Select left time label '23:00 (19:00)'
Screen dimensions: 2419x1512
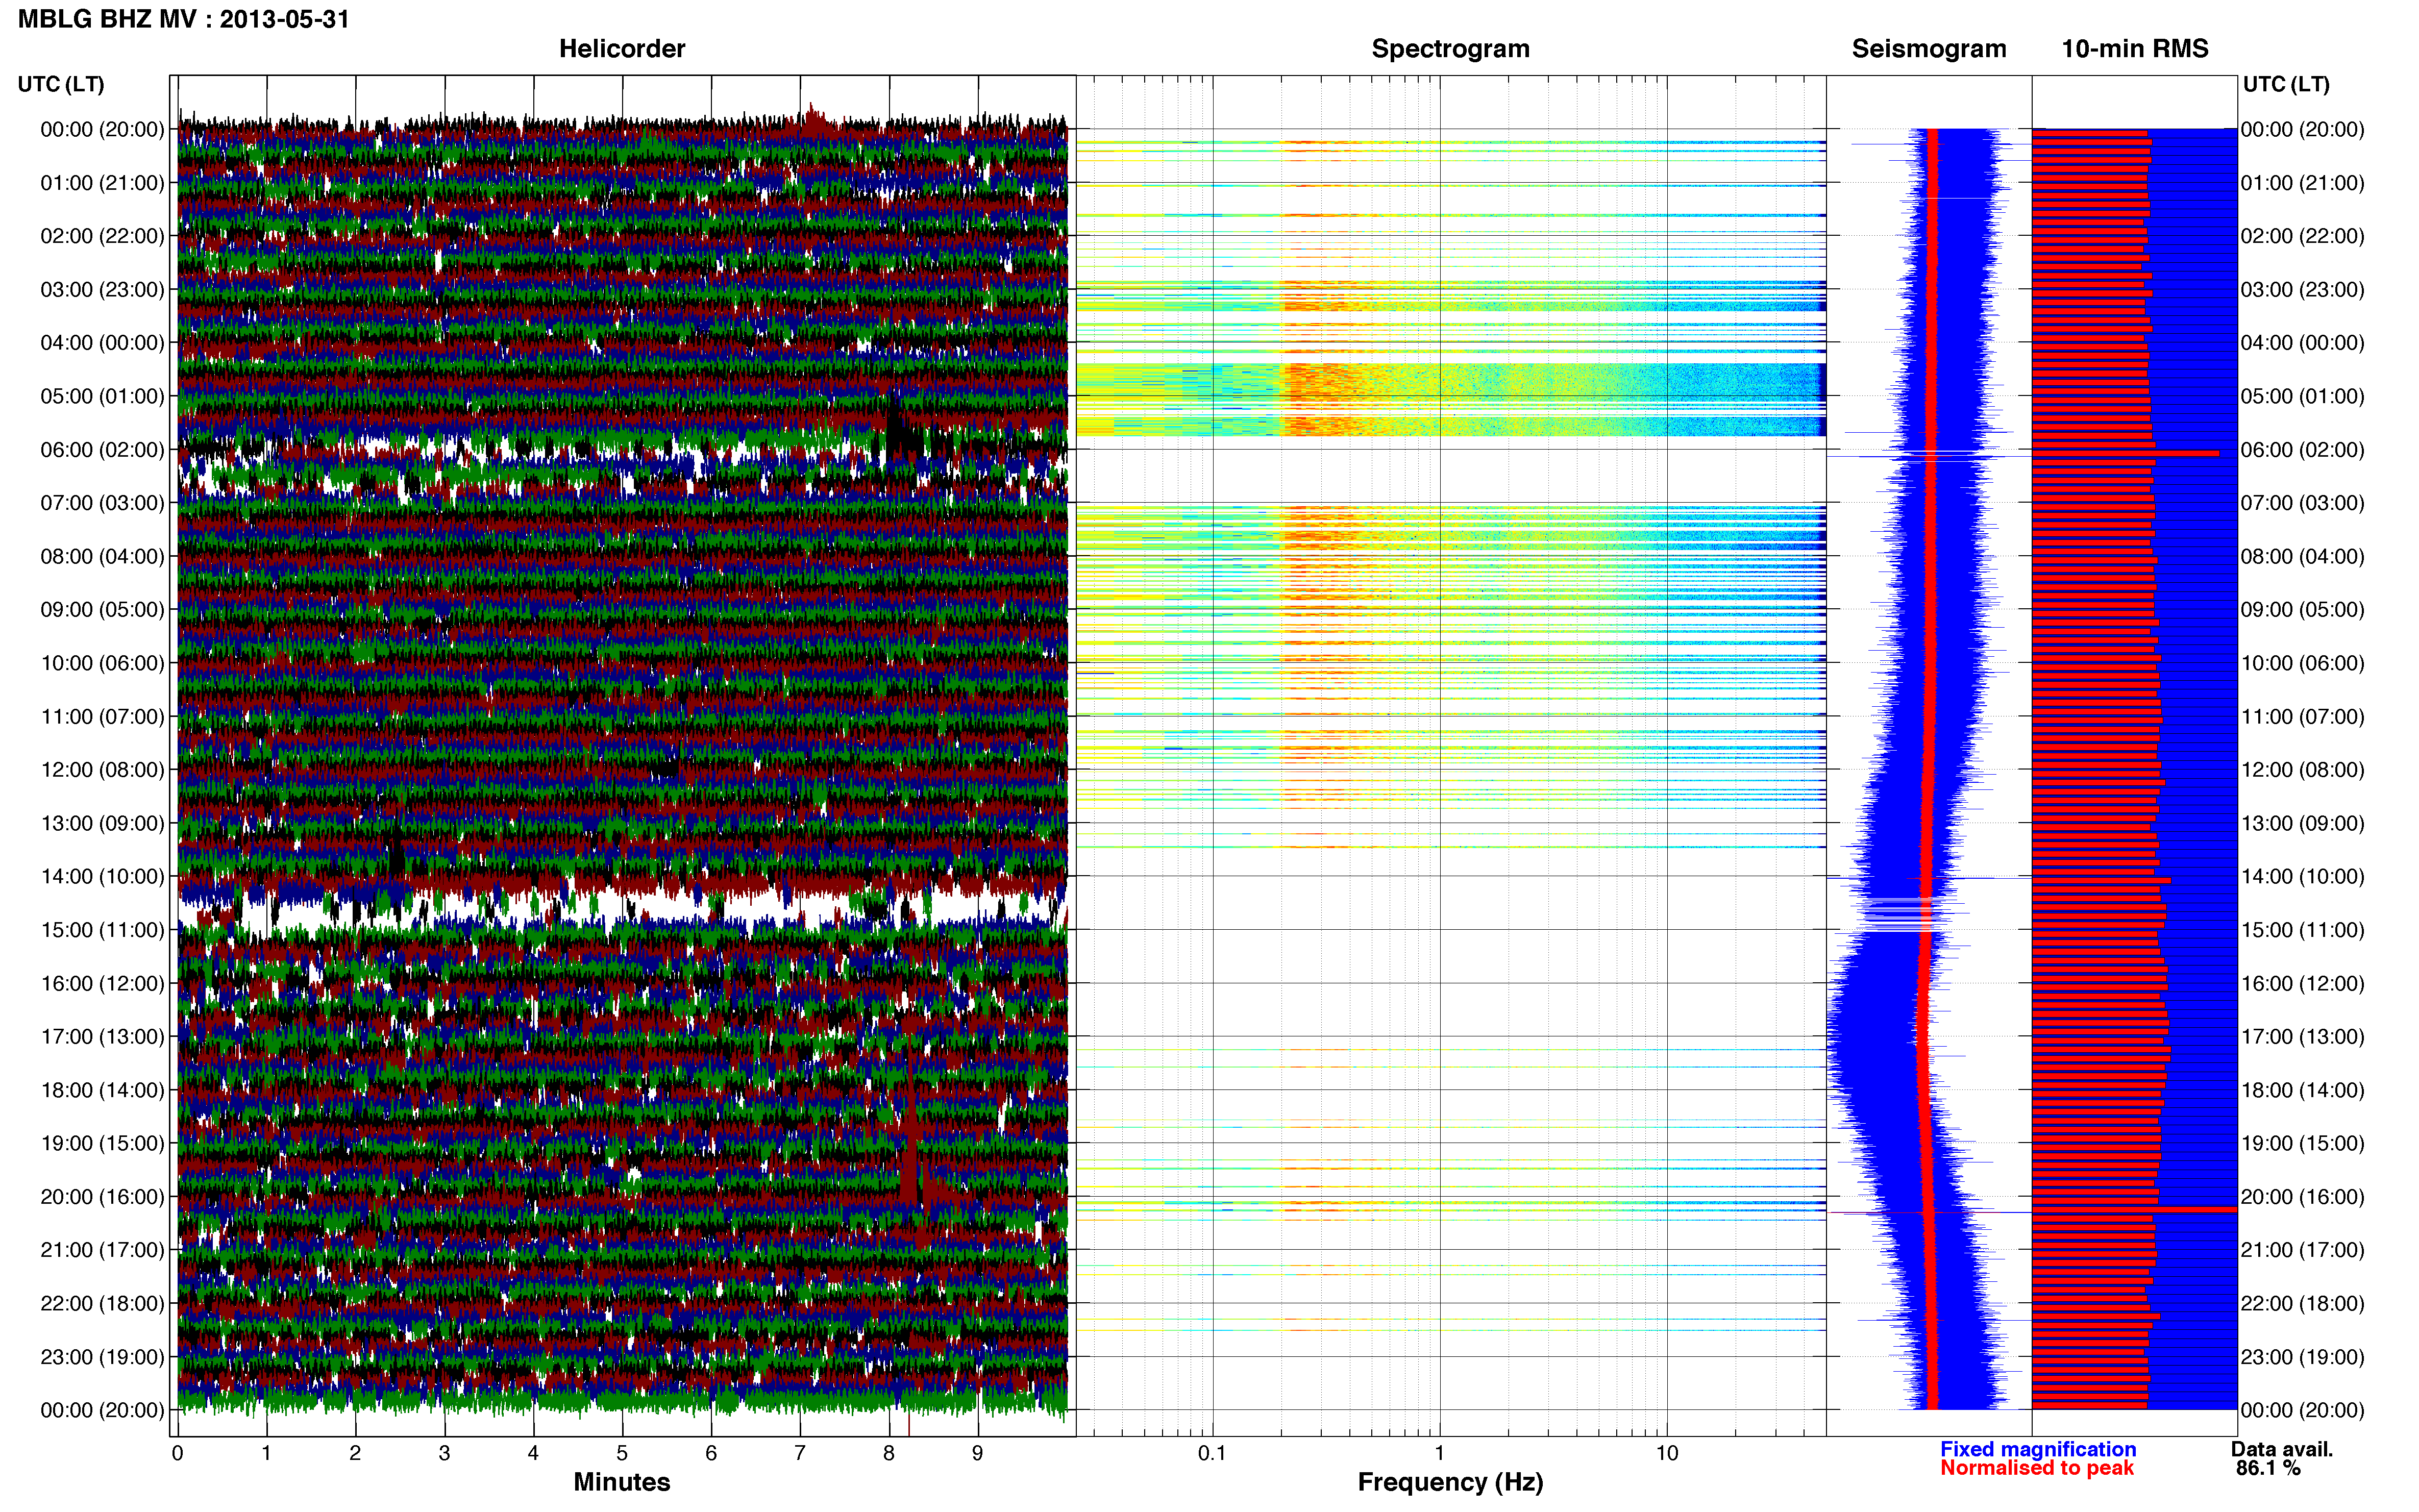(102, 1357)
